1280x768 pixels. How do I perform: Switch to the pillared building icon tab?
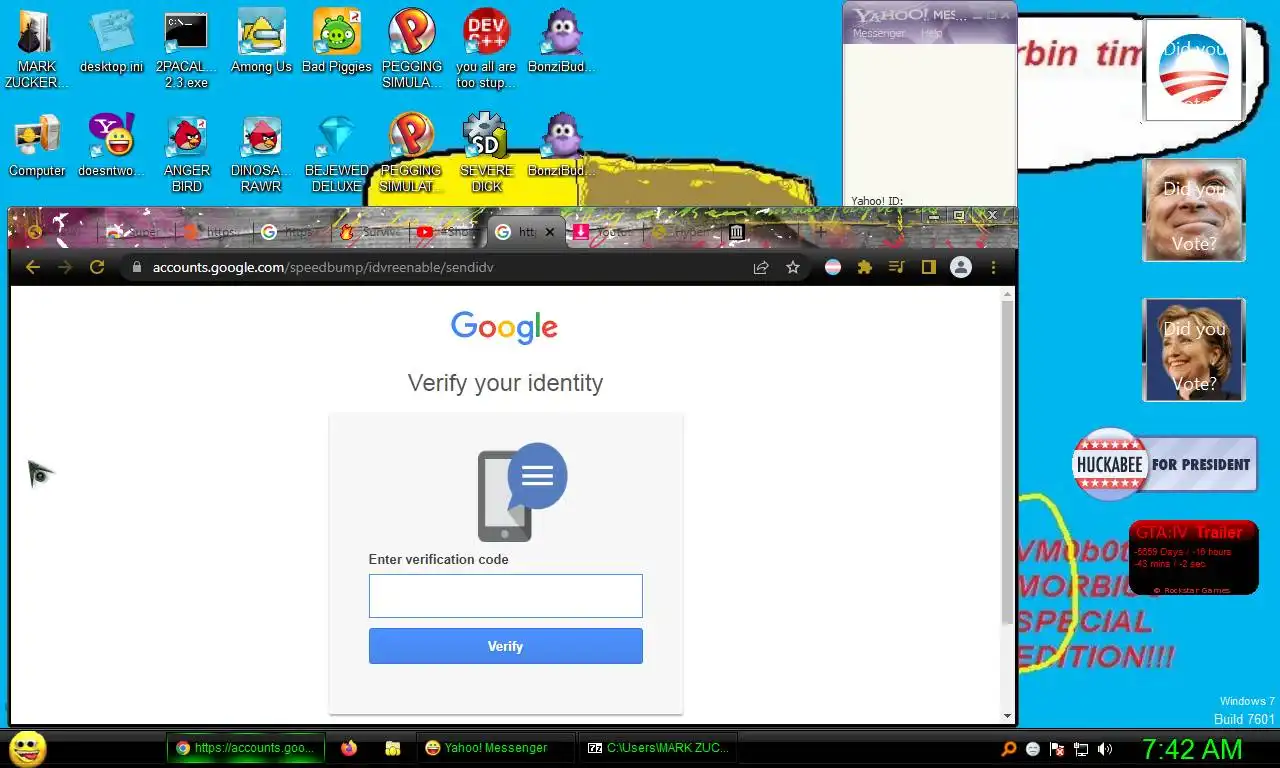coord(737,232)
